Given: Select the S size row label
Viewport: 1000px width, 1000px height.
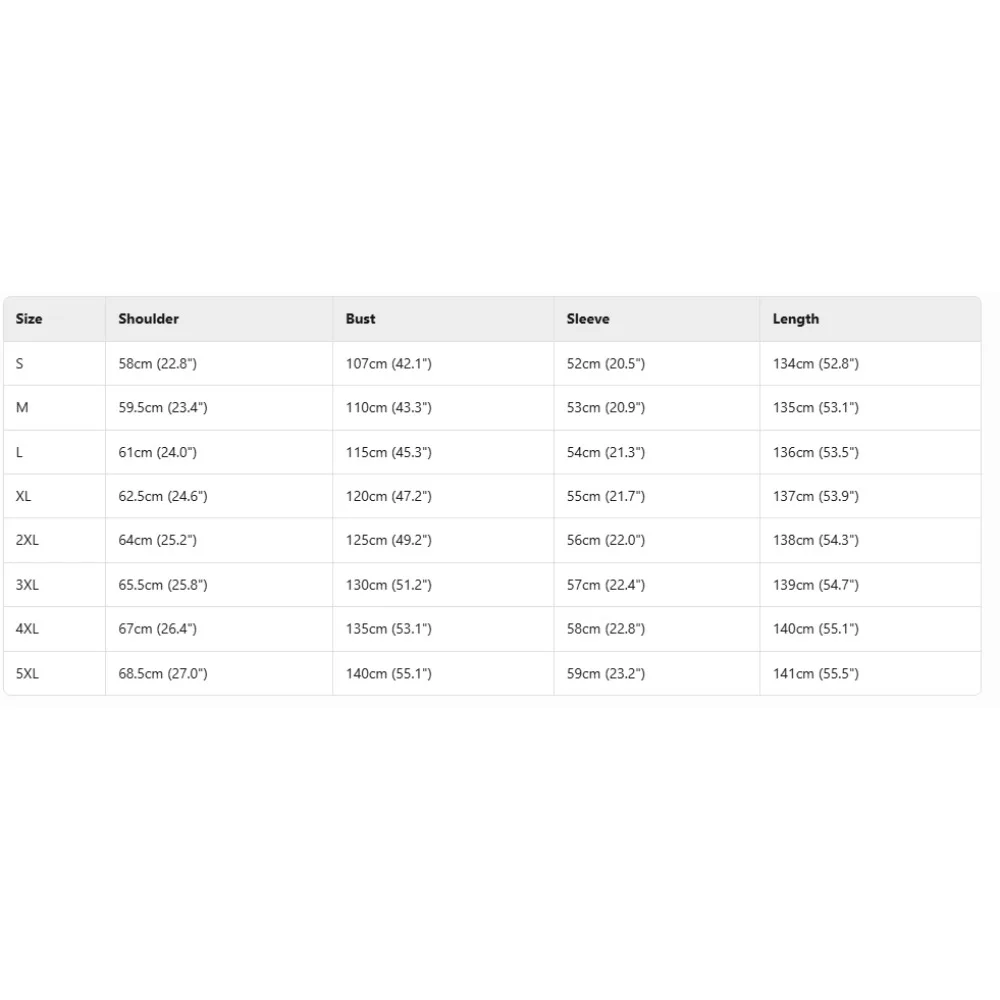Looking at the screenshot, I should [x=20, y=364].
